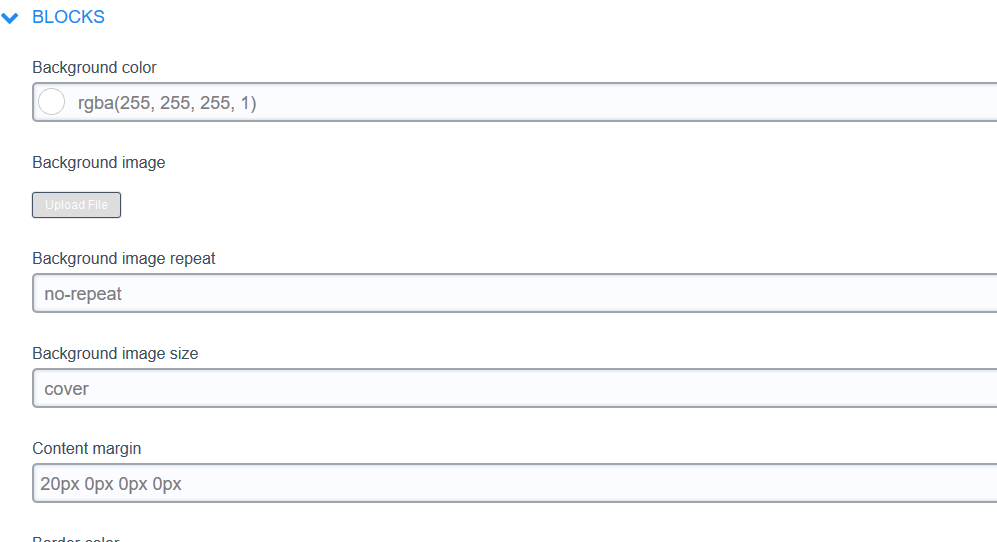Open the Background color swatch picker
This screenshot has height=542, width=997.
tap(51, 102)
